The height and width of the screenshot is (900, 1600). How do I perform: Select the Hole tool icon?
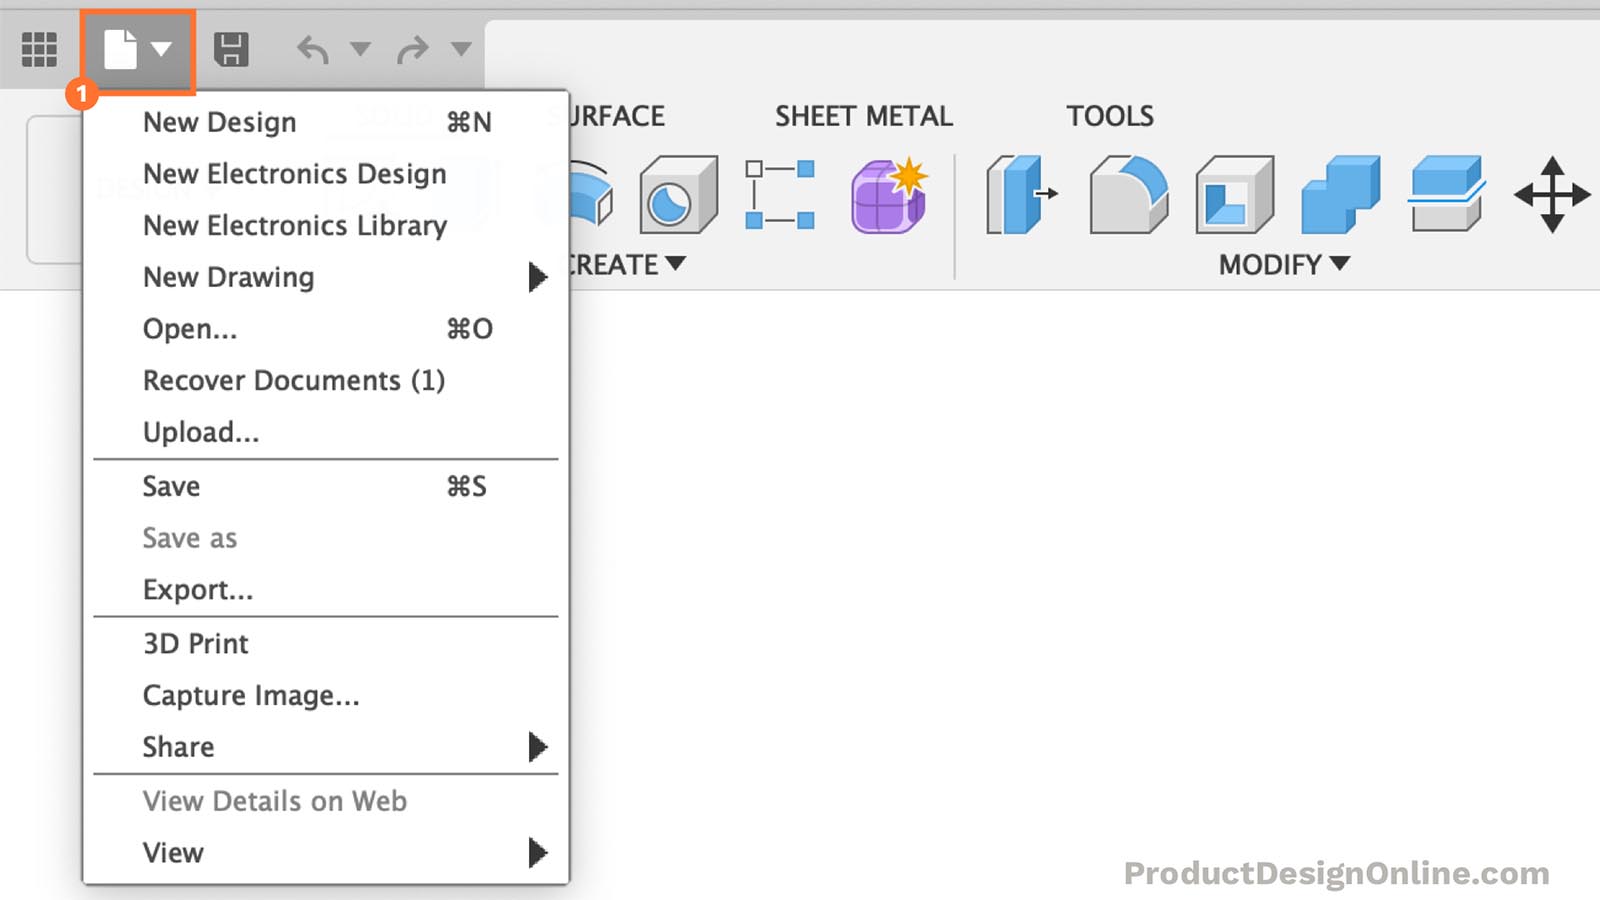(678, 195)
